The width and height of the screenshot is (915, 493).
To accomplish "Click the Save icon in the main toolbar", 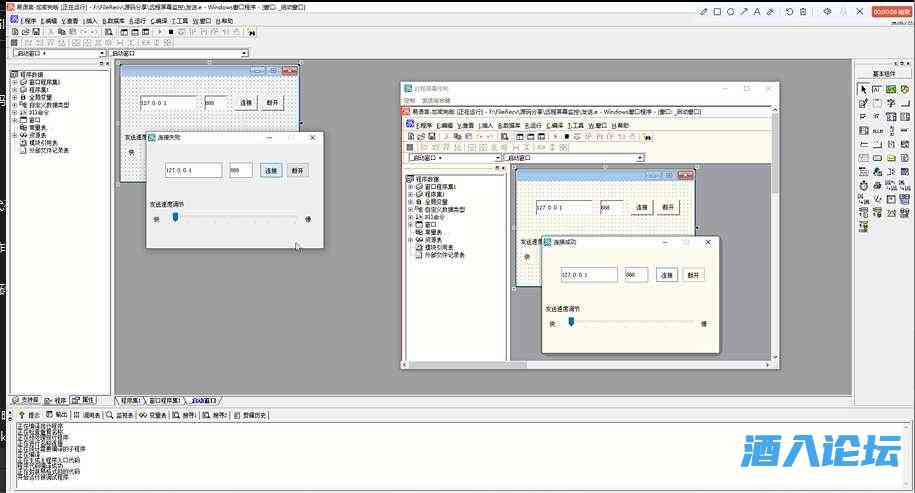I will [x=36, y=32].
